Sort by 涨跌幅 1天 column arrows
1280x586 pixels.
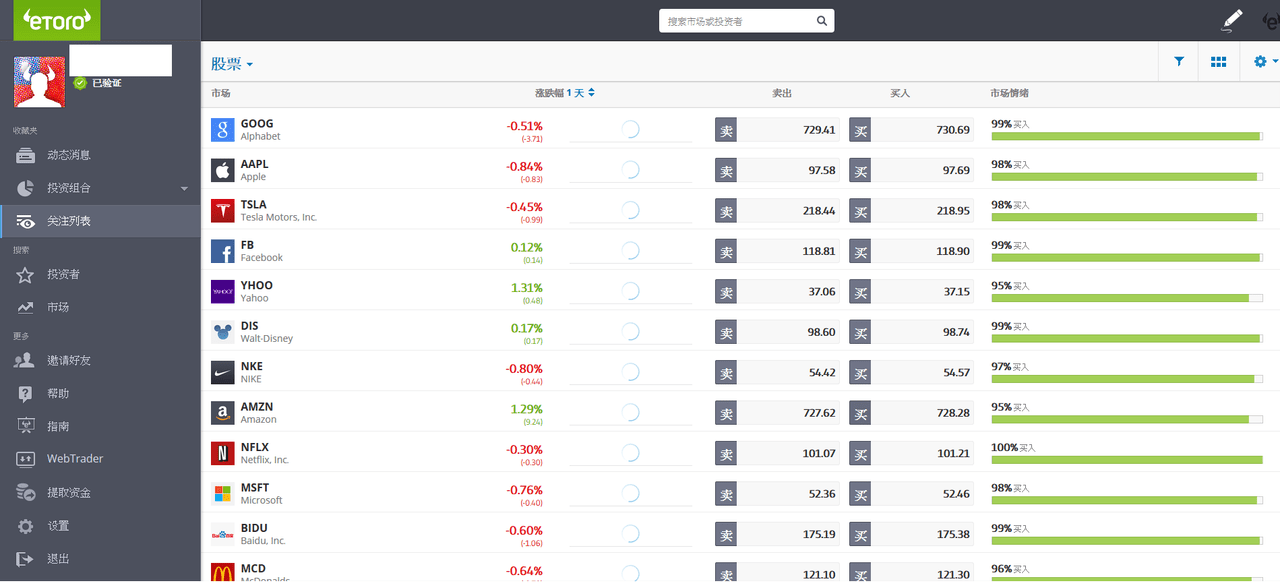tap(591, 93)
